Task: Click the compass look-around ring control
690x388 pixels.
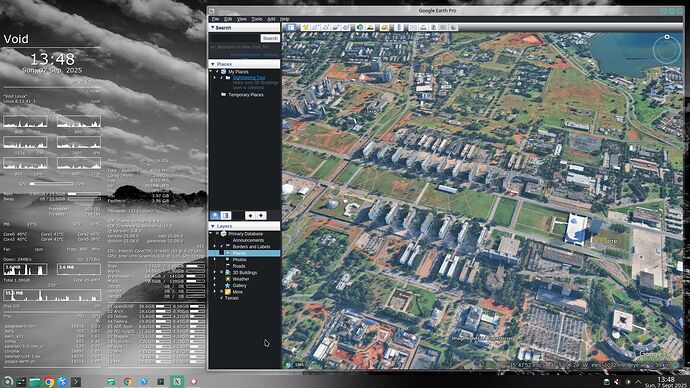Action: point(667,50)
